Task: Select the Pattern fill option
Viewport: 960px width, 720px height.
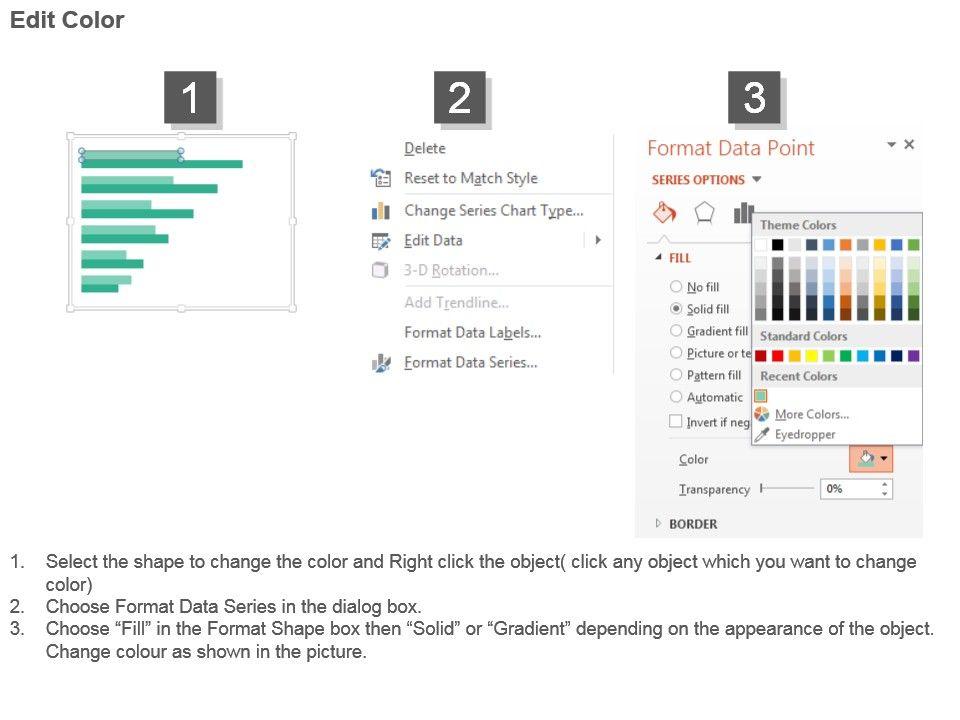Action: tap(676, 375)
